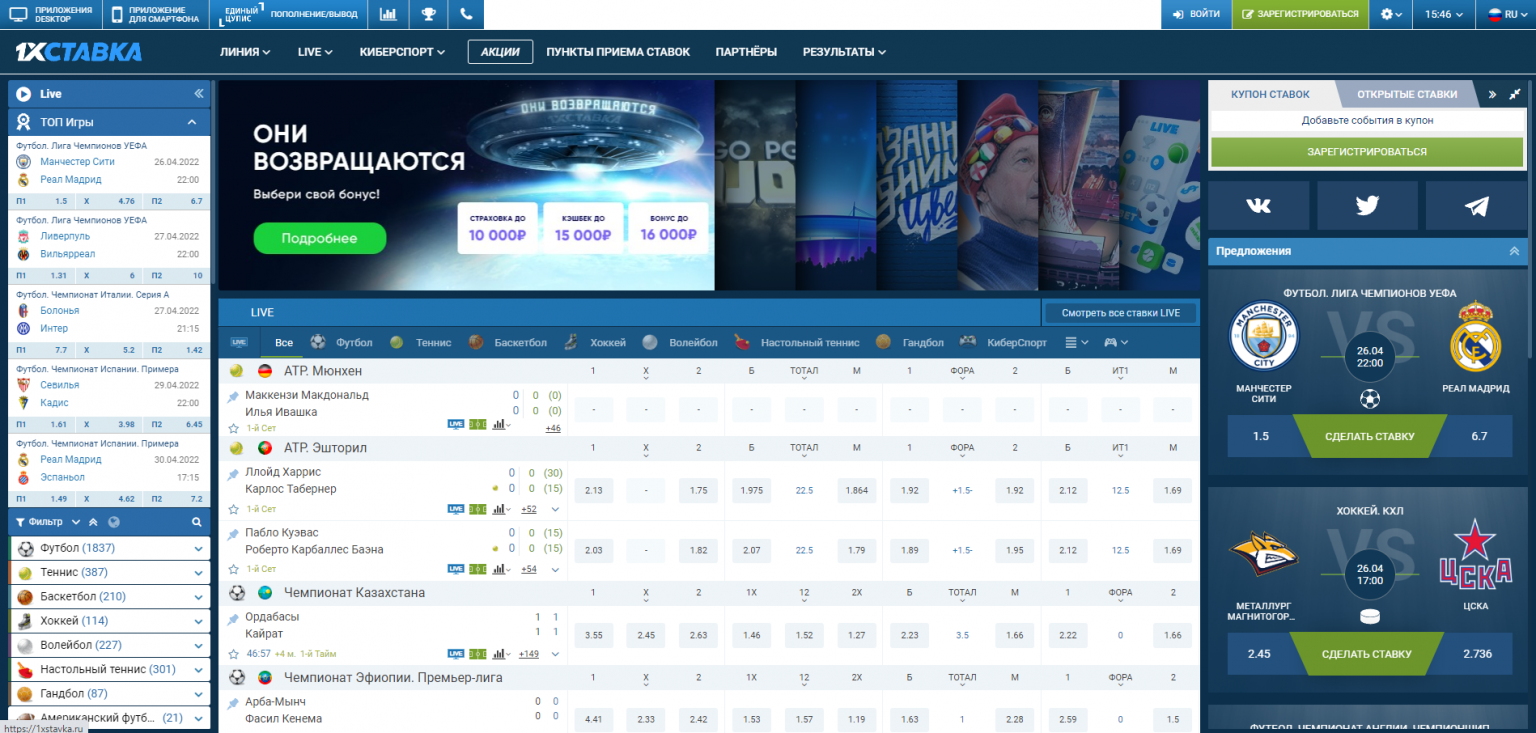The height and width of the screenshot is (733, 1536).
Task: Click the globe icon in filter bar
Action: (114, 522)
